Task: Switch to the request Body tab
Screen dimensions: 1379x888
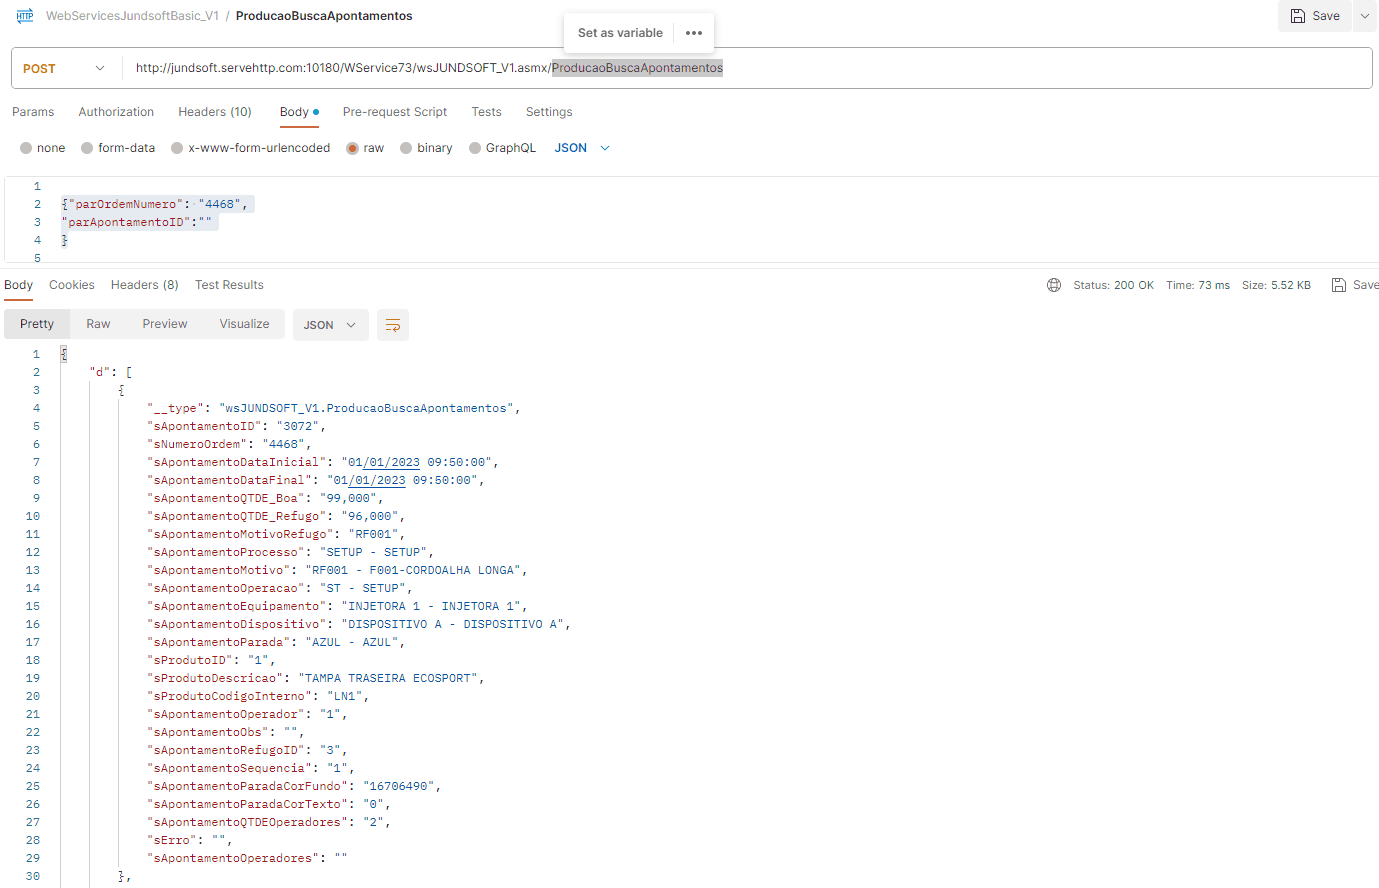Action: click(299, 112)
